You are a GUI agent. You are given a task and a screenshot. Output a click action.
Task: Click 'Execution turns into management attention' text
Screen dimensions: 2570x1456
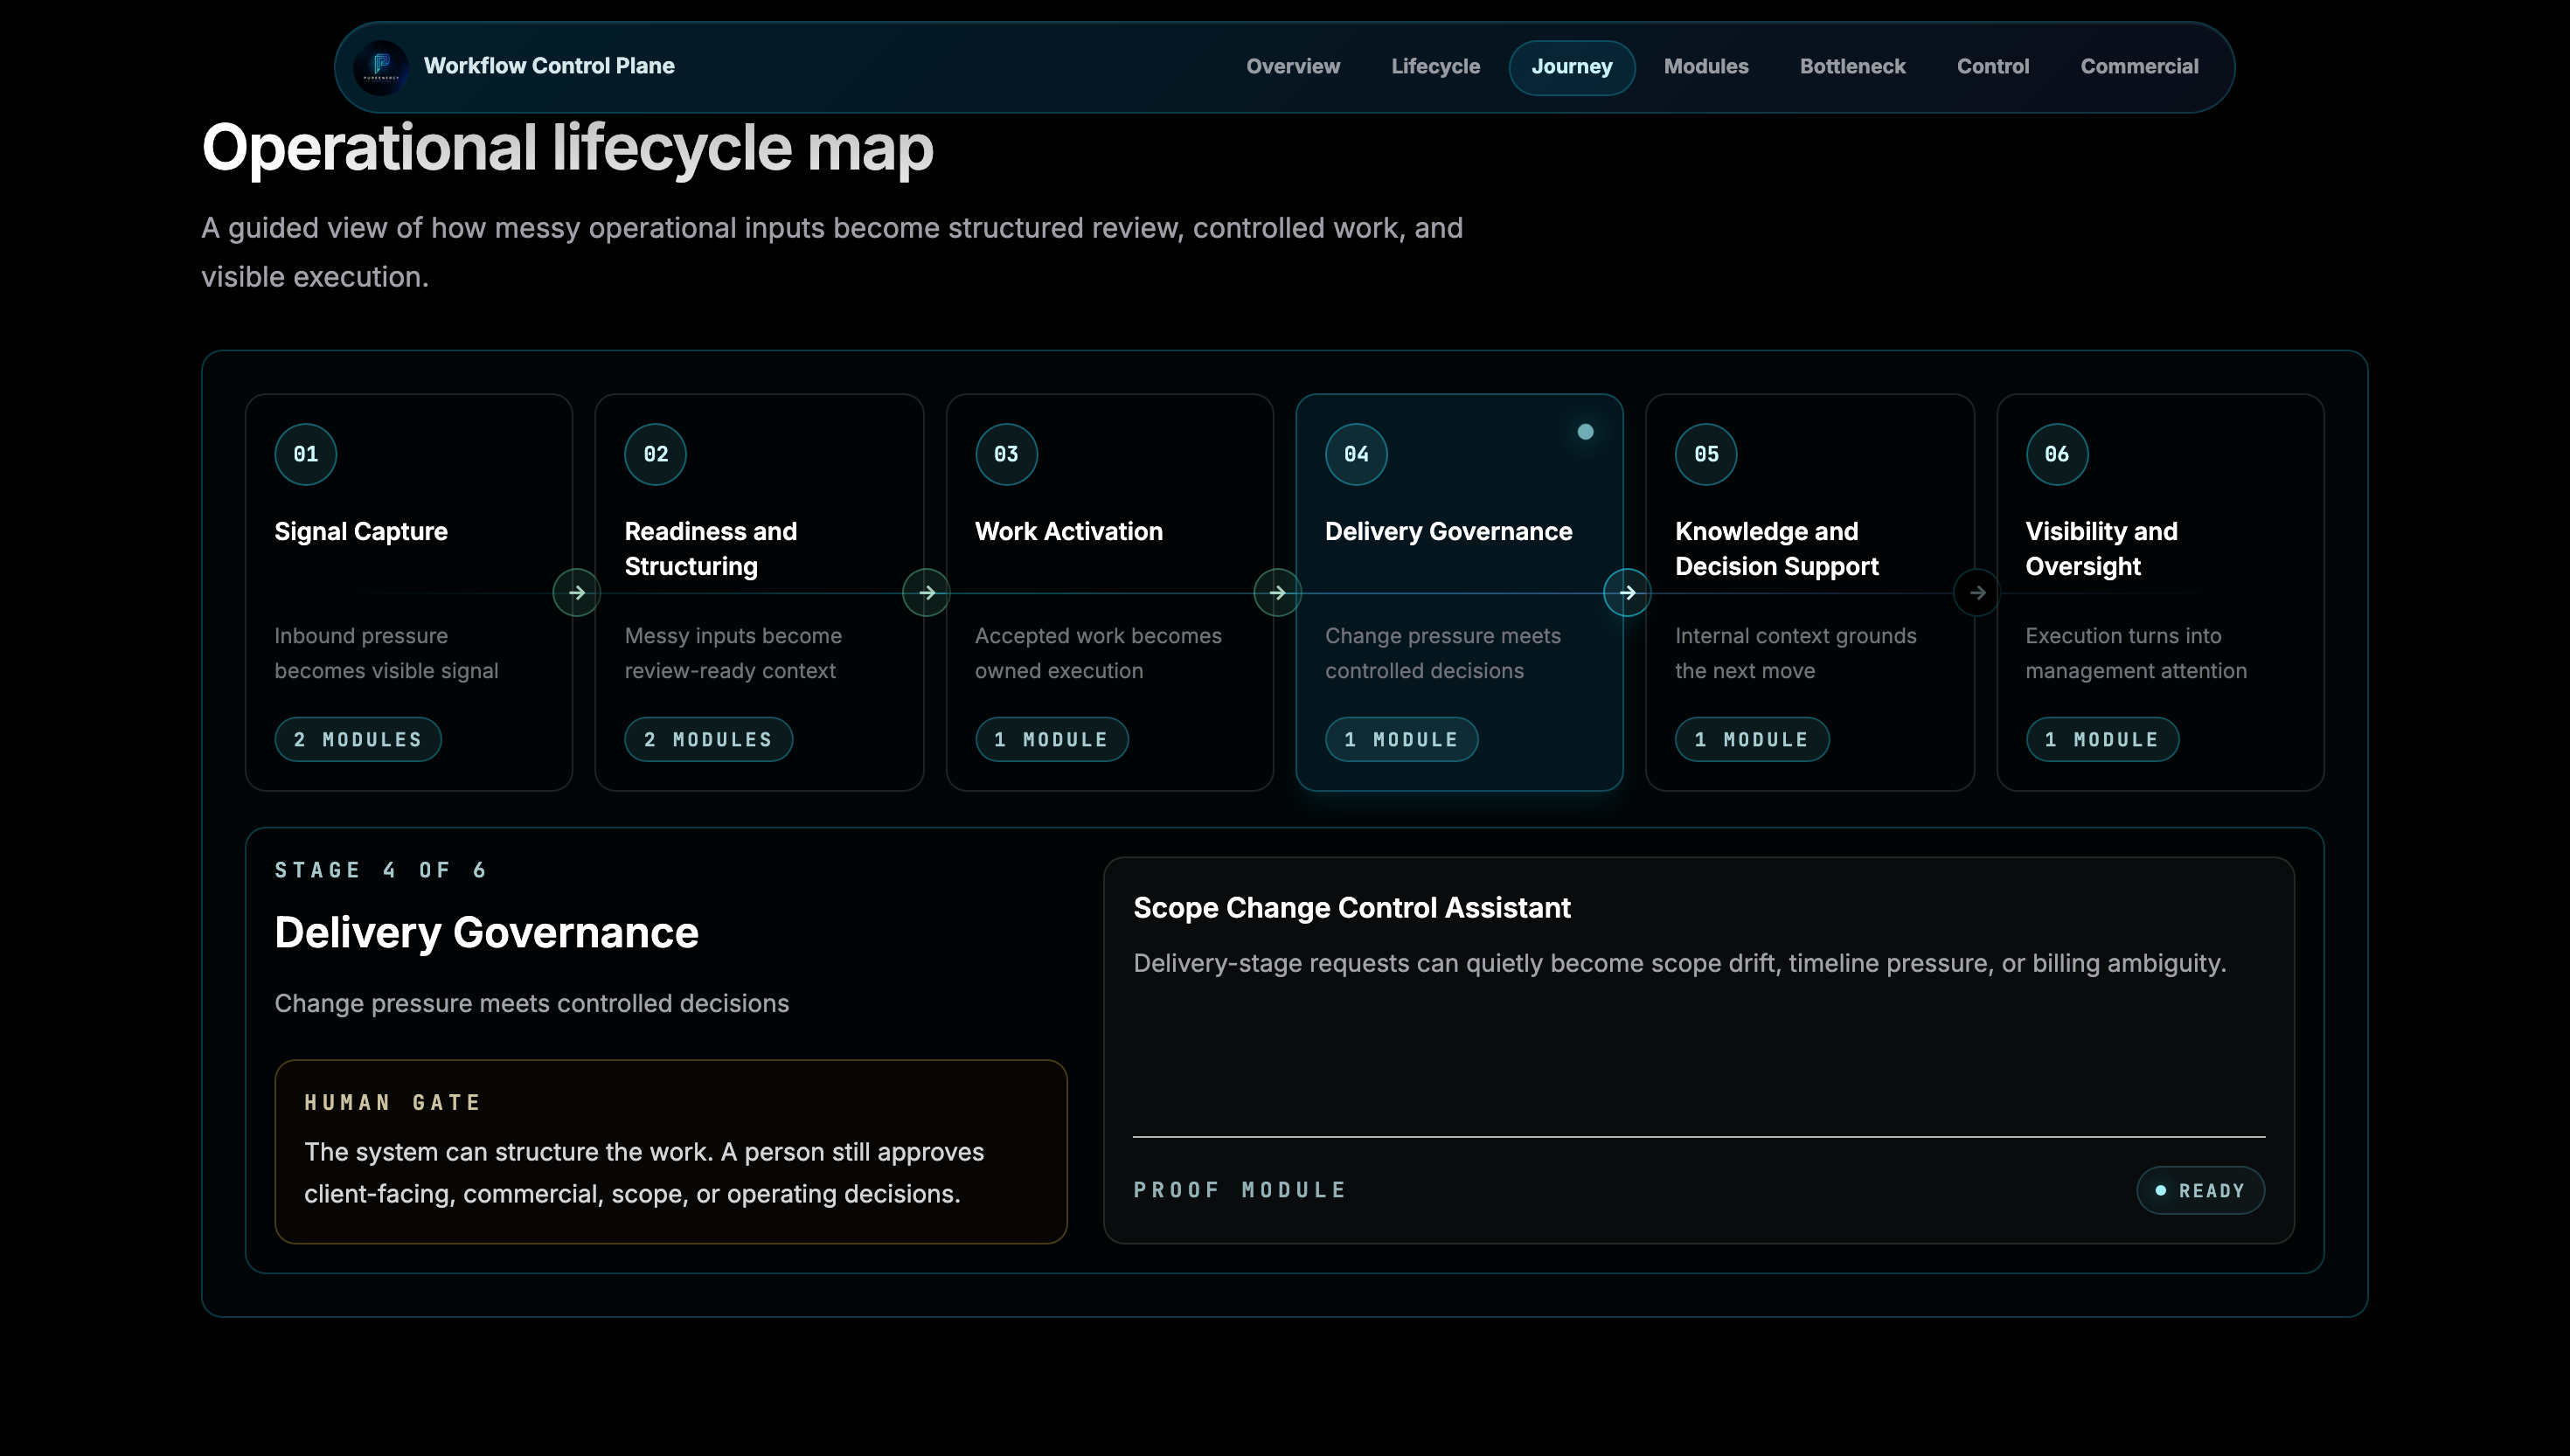point(2136,654)
